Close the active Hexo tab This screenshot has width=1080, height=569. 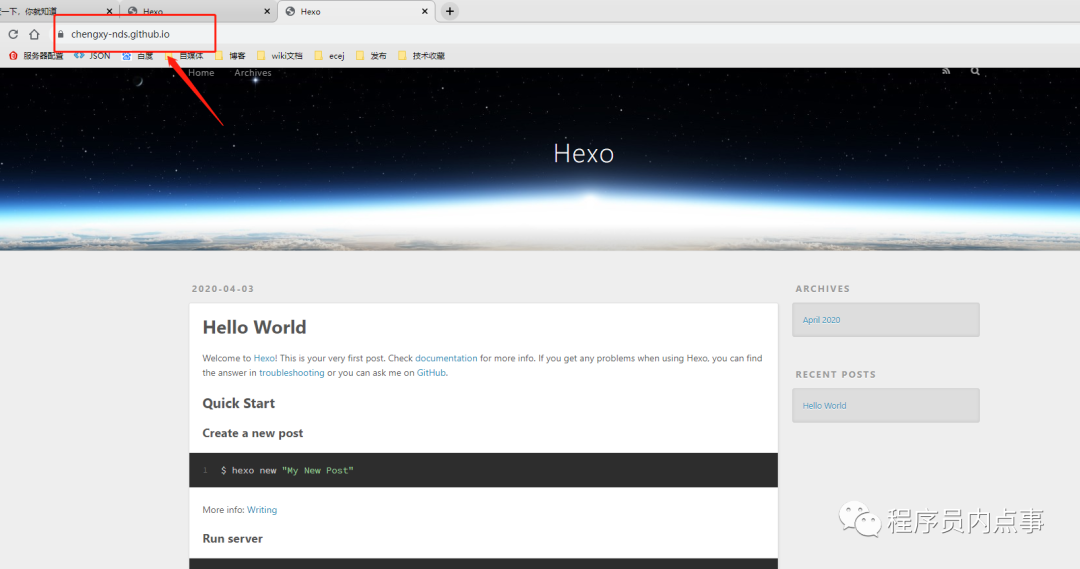[x=424, y=11]
